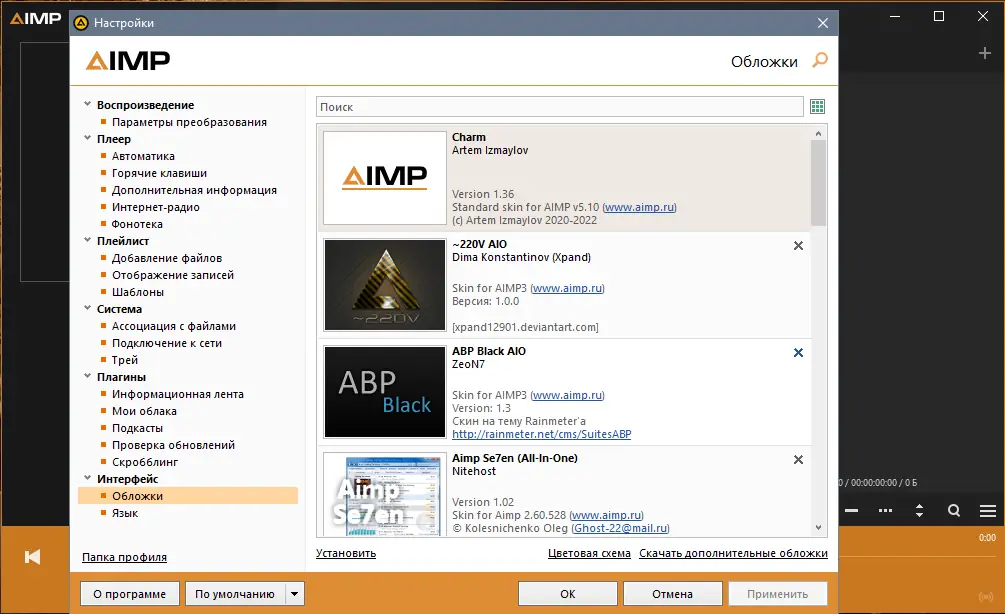Open Информационная лента plugin page
This screenshot has width=1005, height=614.
(x=178, y=394)
